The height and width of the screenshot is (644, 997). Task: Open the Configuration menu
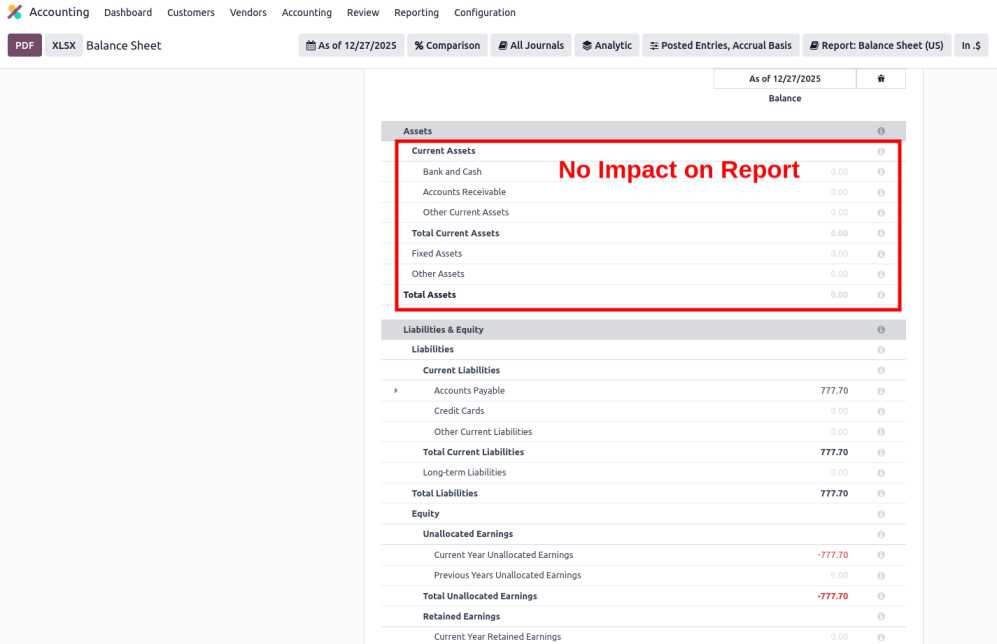[484, 13]
